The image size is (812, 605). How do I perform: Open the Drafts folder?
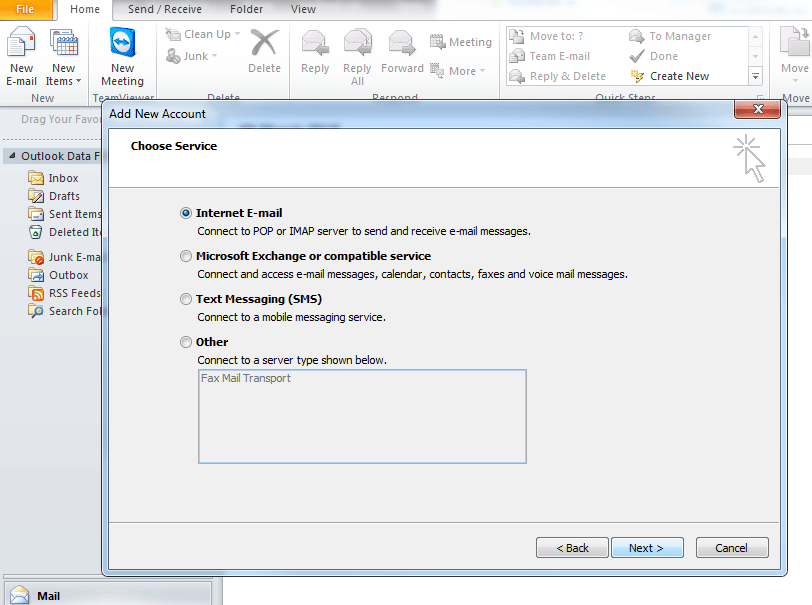[54, 196]
